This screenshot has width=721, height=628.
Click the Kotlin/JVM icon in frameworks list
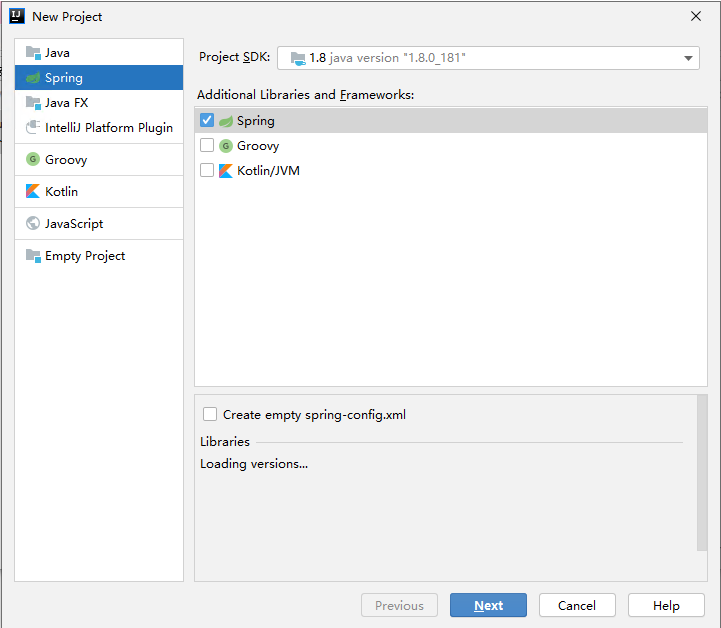(x=226, y=171)
